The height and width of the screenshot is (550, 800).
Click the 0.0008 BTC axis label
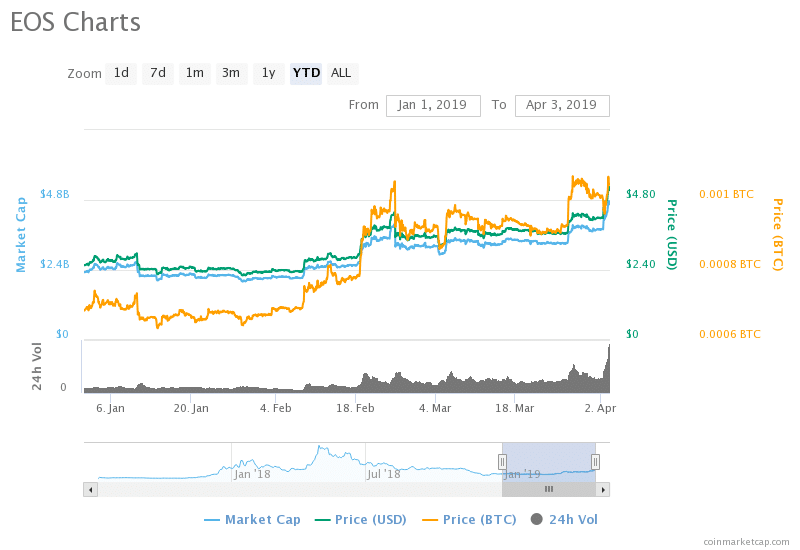(x=730, y=264)
